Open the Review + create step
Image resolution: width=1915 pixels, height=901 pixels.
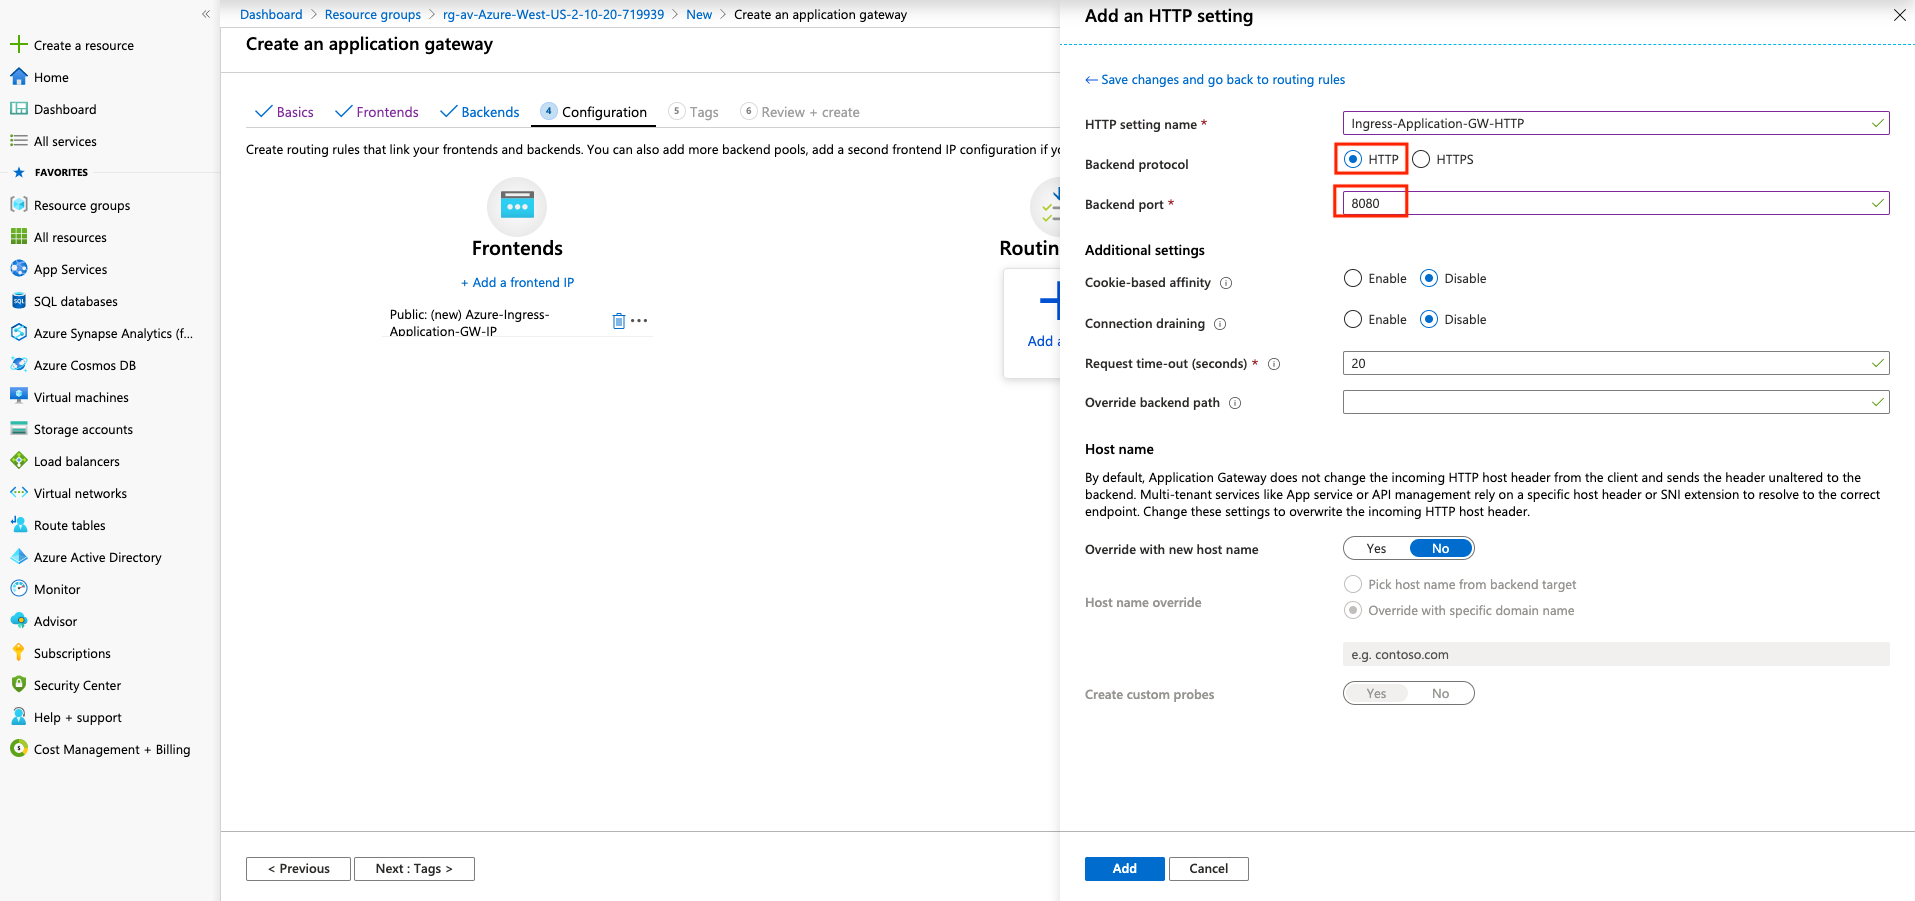pyautogui.click(x=809, y=112)
